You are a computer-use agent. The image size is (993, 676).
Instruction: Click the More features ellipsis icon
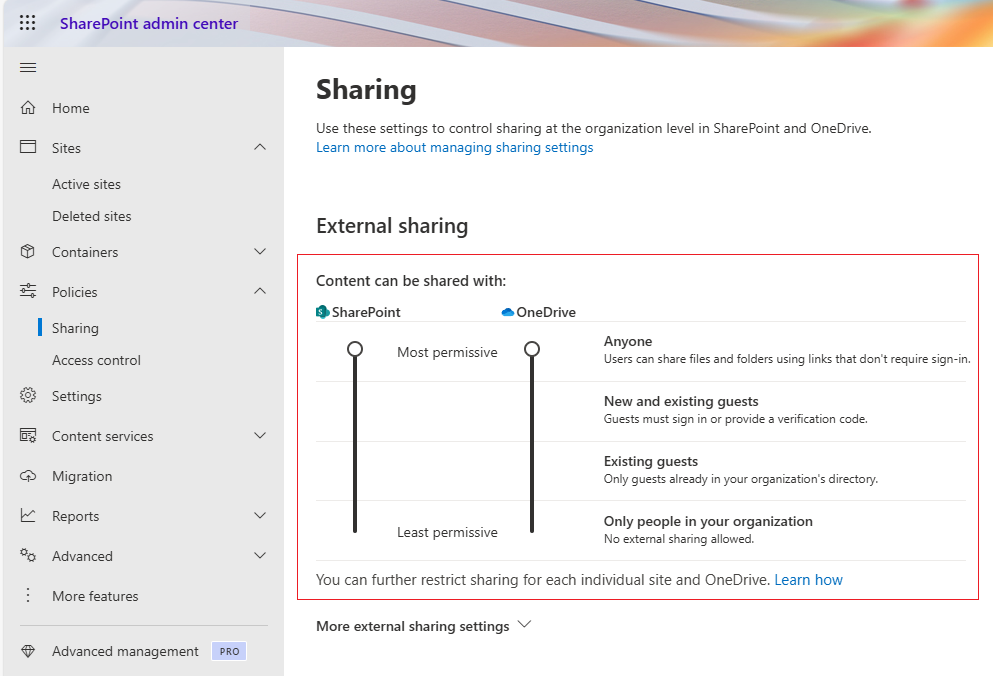29,595
